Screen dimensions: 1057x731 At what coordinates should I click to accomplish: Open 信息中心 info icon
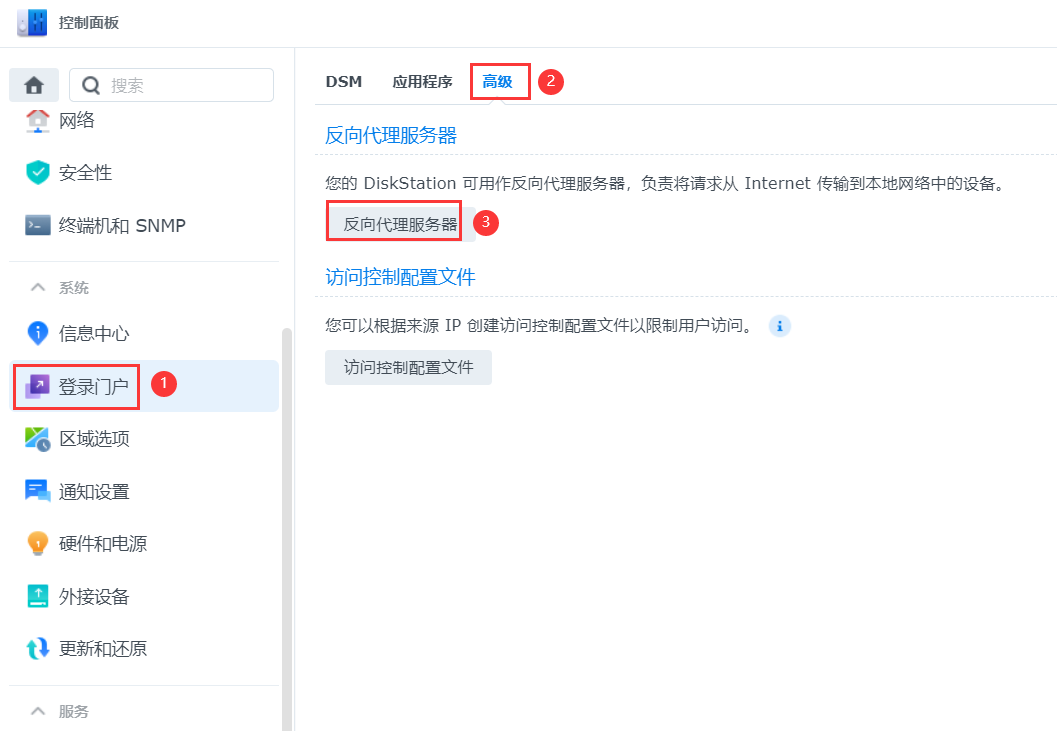pyautogui.click(x=37, y=333)
